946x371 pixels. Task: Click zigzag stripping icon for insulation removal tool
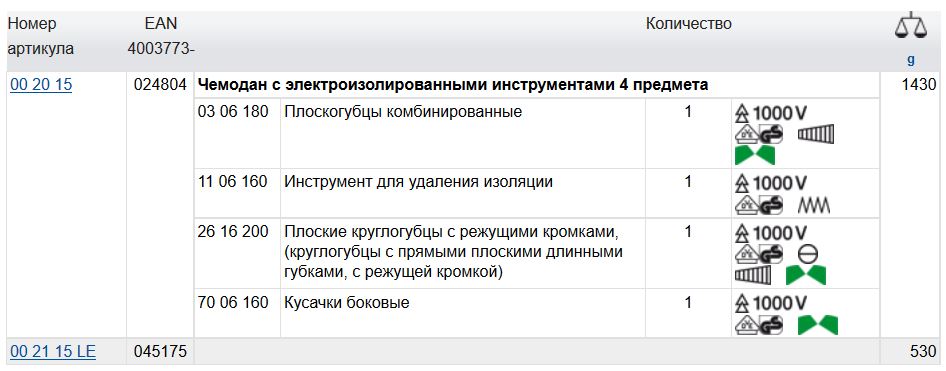pos(814,206)
